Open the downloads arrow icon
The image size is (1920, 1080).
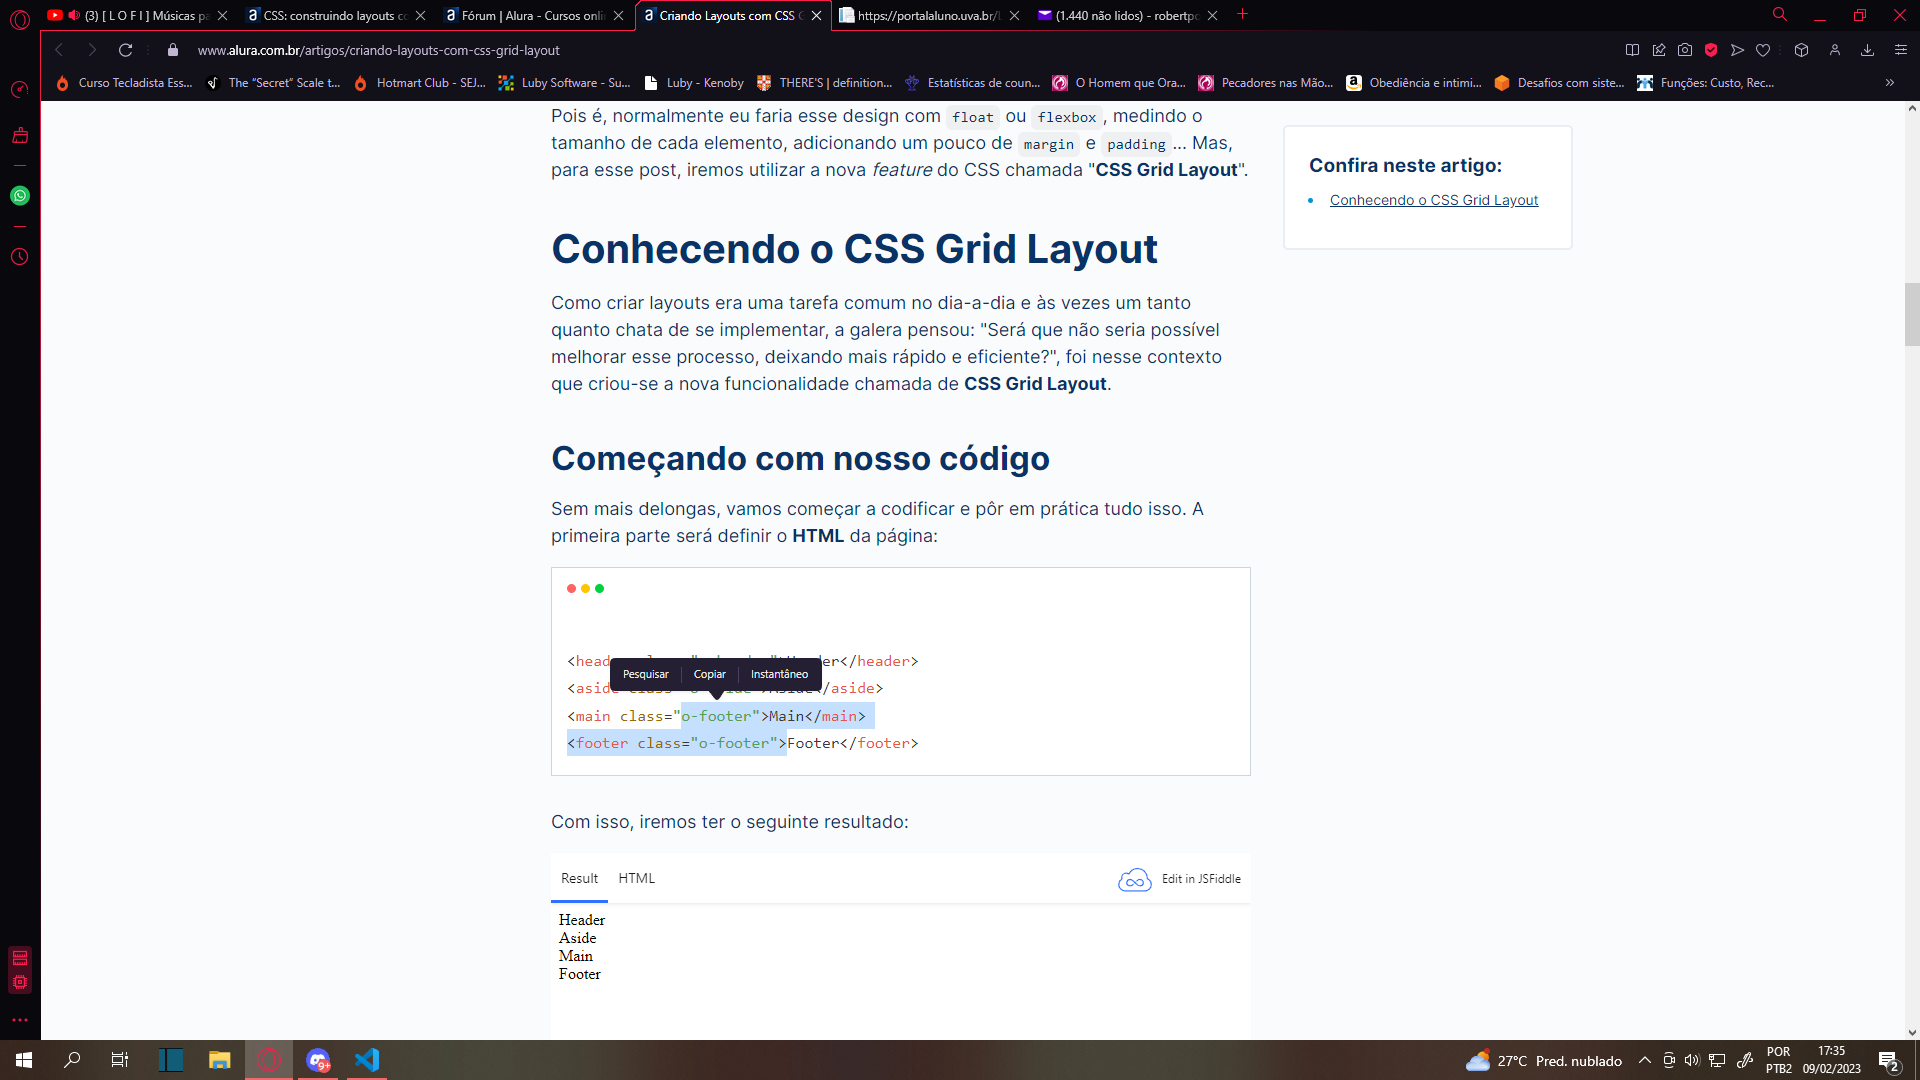1867,50
